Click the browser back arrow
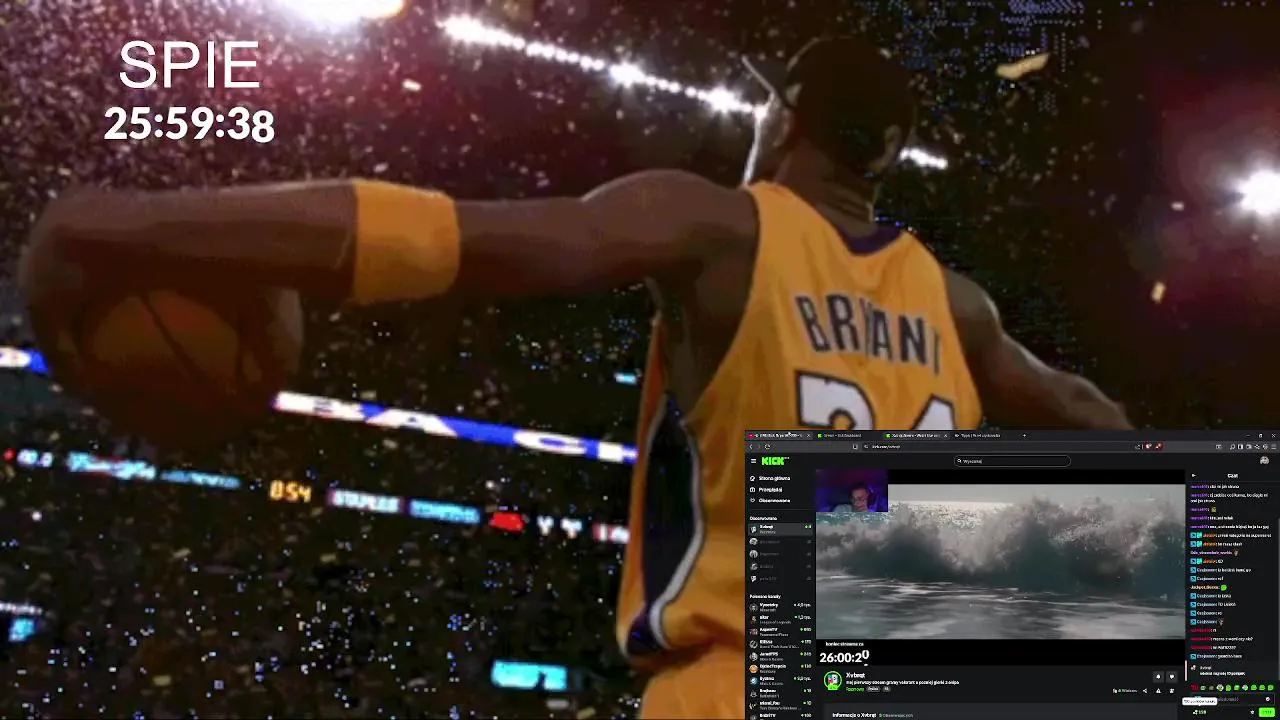 [x=751, y=447]
